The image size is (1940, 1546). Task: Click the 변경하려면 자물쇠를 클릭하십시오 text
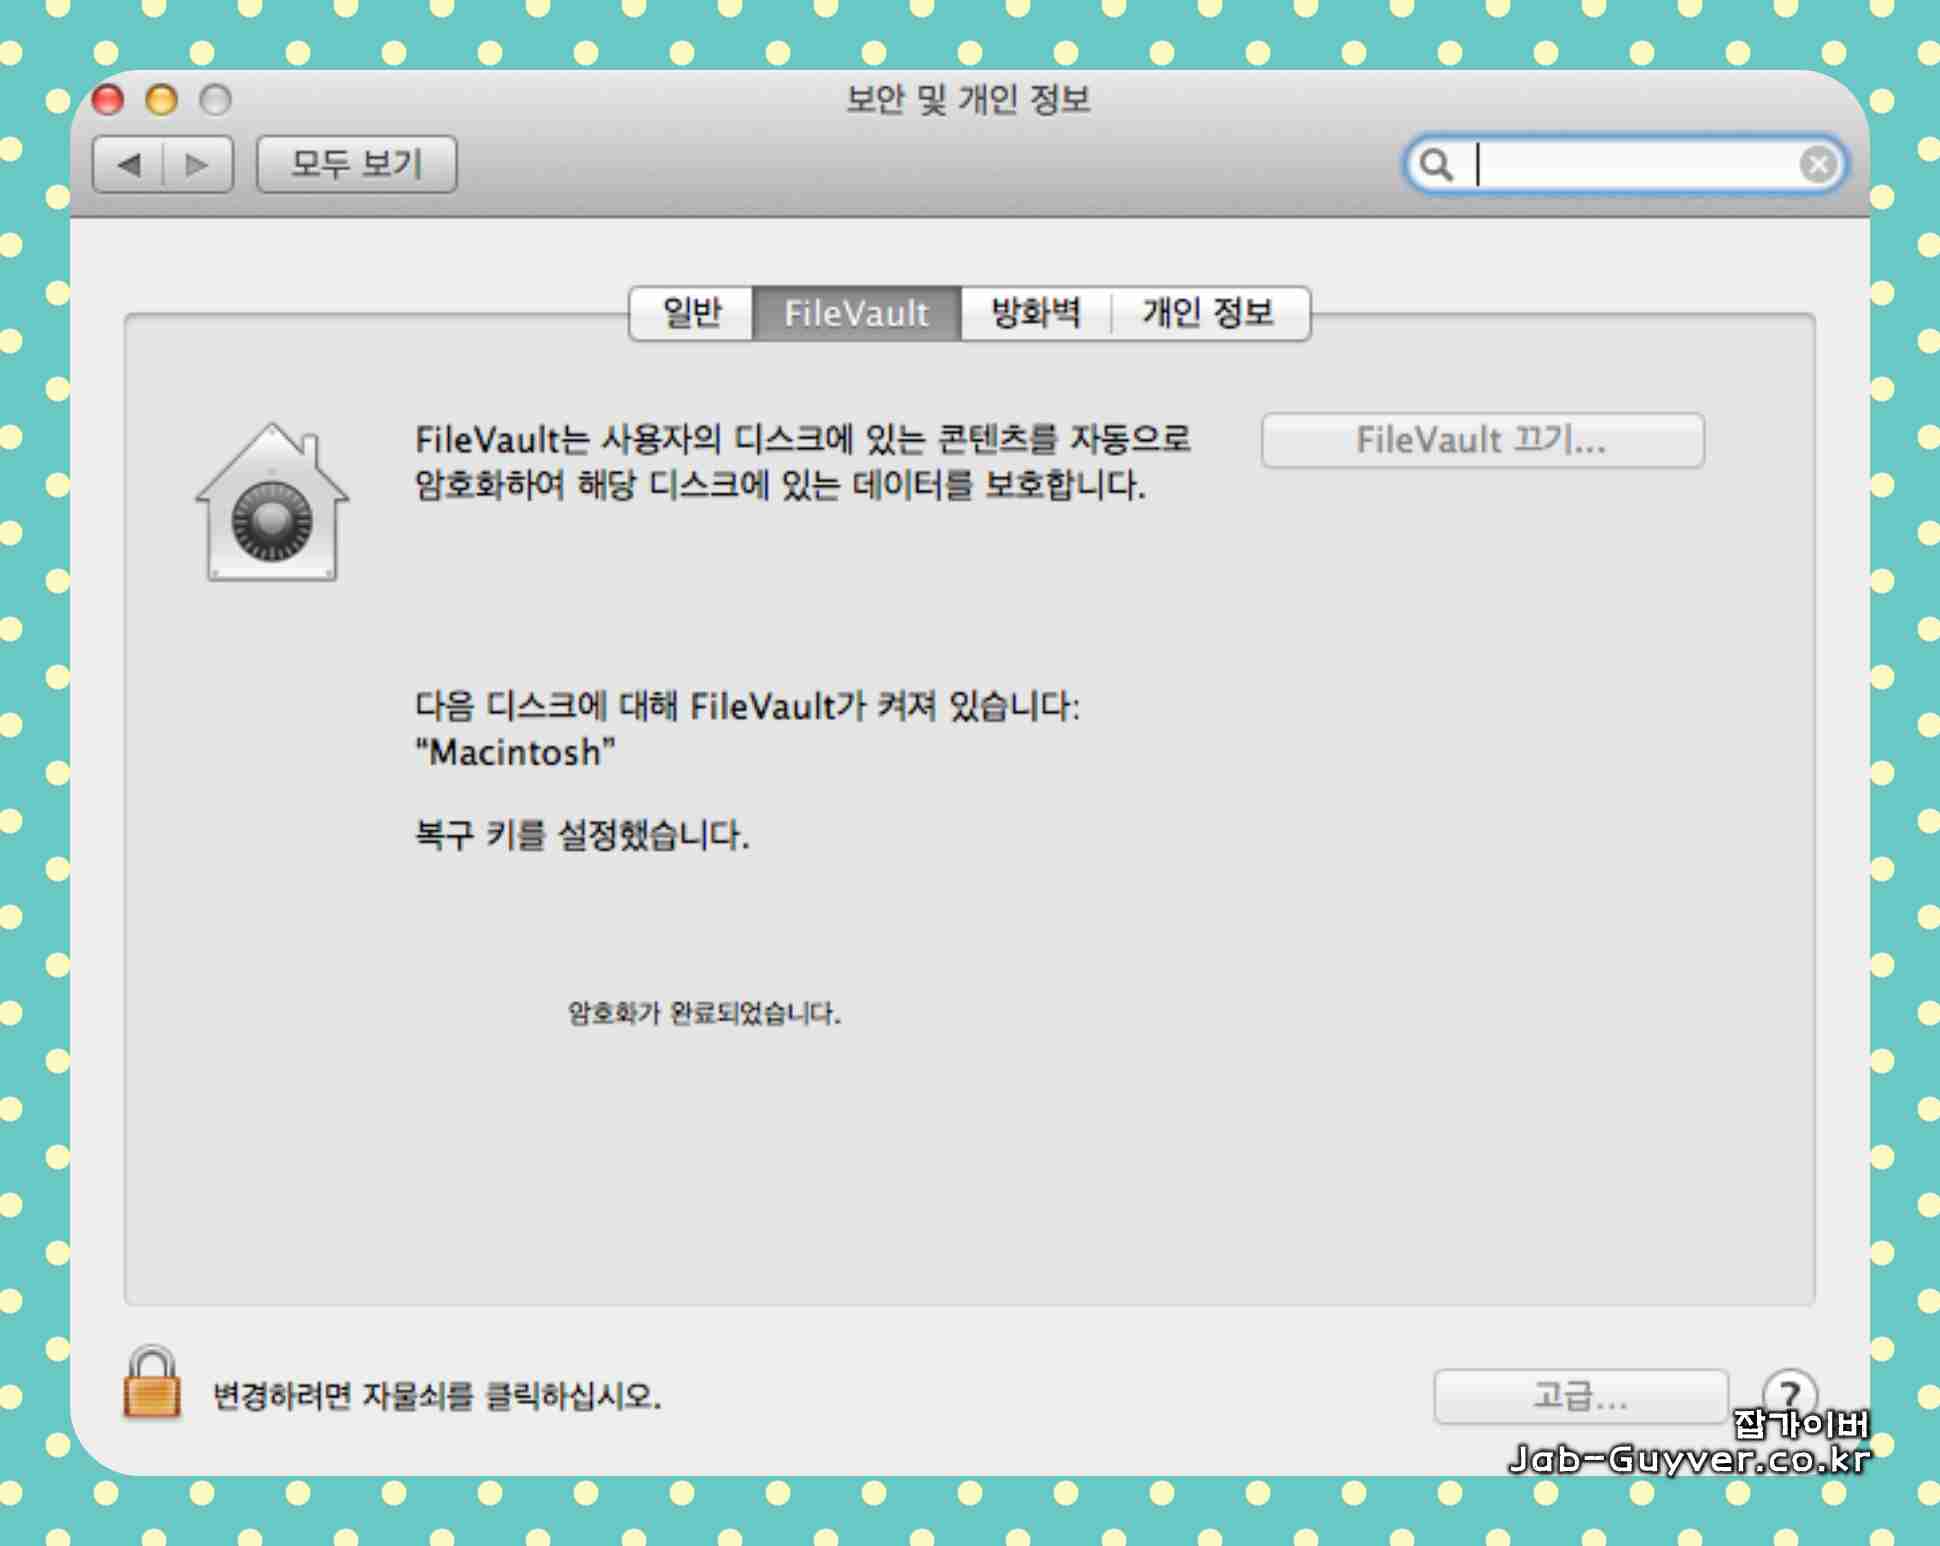(437, 1395)
